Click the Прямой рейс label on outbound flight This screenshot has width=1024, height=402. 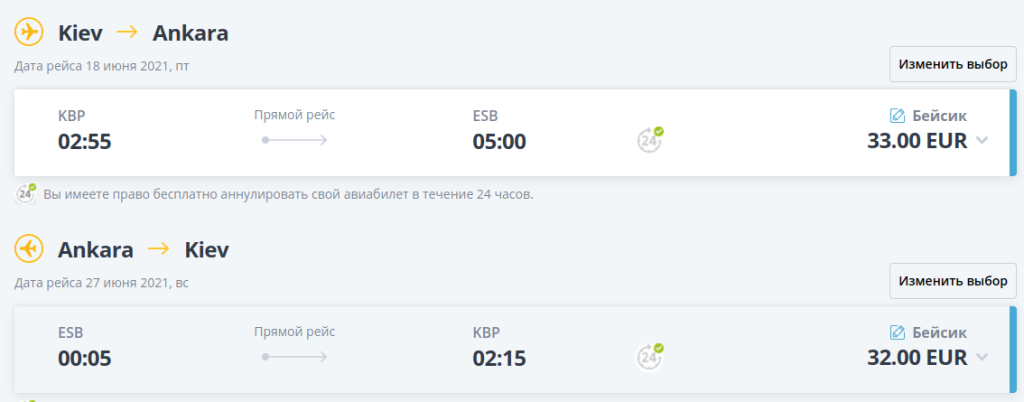[294, 115]
